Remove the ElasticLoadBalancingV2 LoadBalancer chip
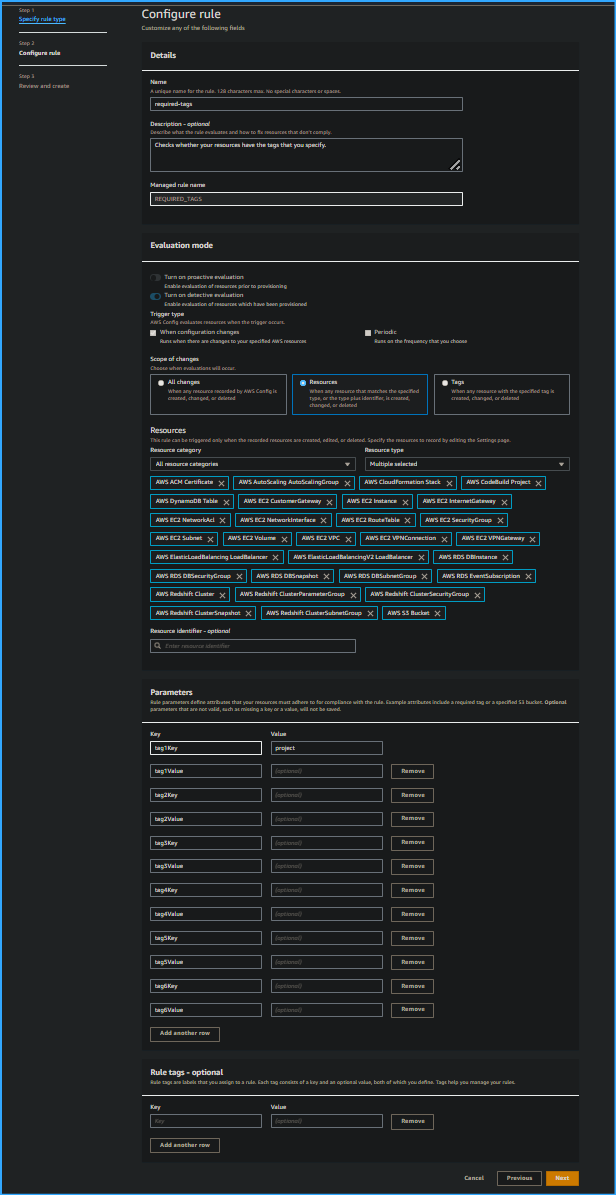This screenshot has width=616, height=1195. coord(421,558)
